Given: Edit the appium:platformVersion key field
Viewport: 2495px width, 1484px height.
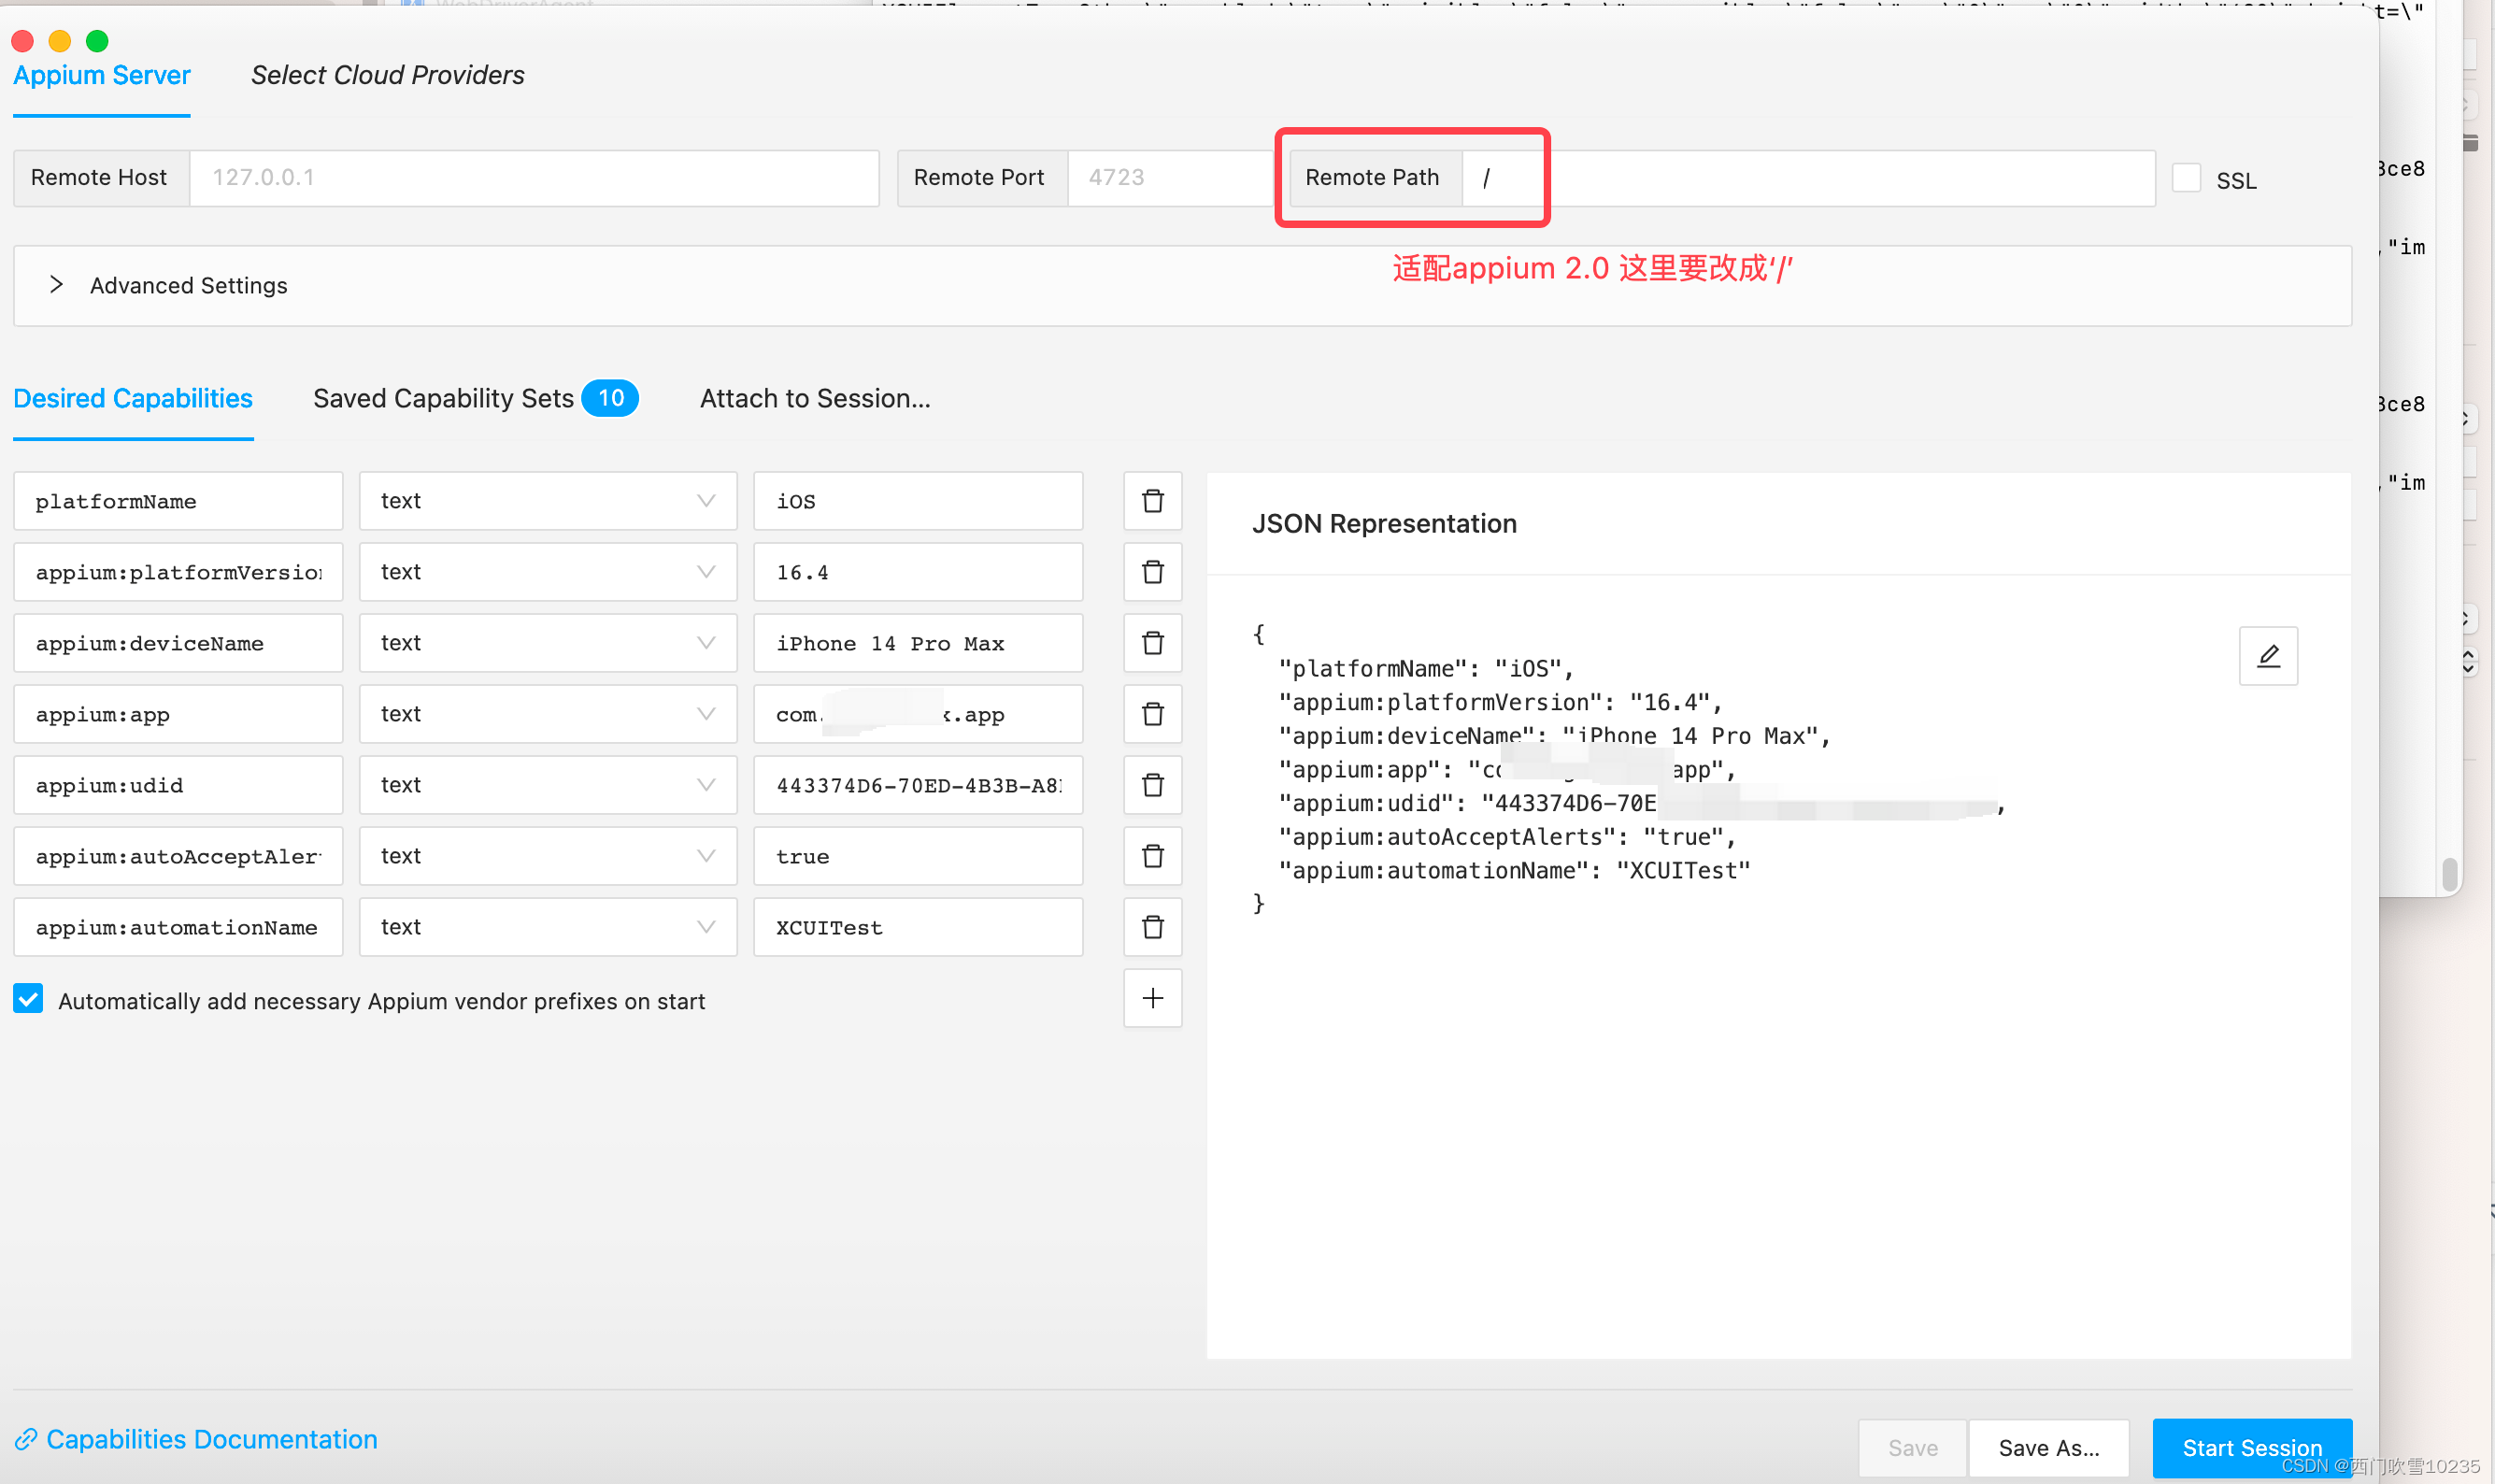Looking at the screenshot, I should click(178, 572).
